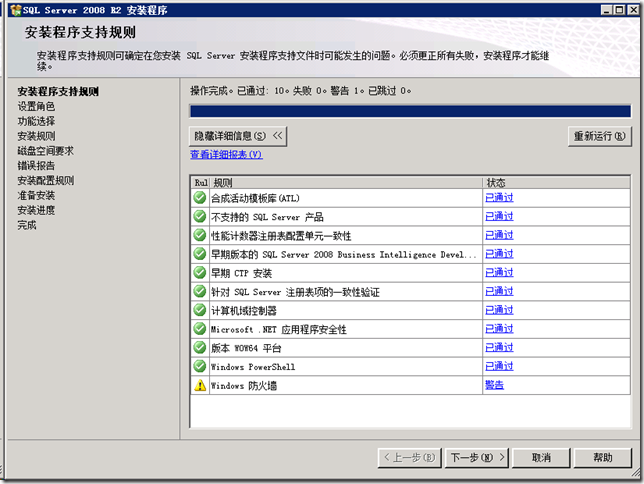Screen dimensions: 644x484
Task: Click rule text Windows 防火墙
Action: [x=244, y=386]
